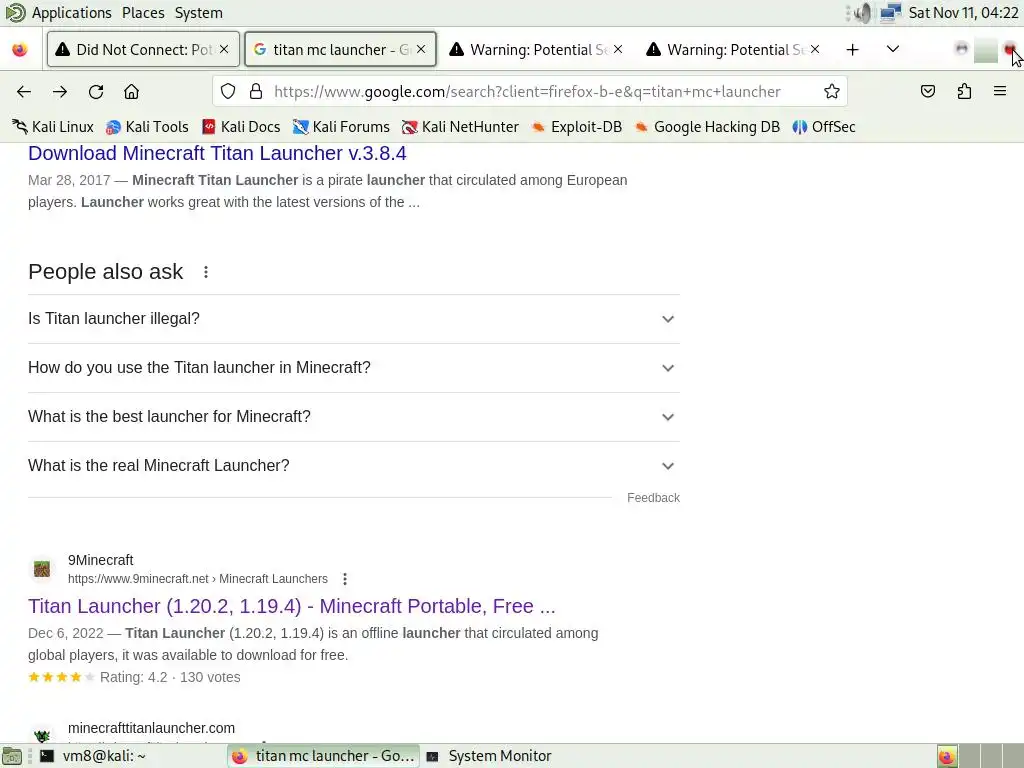Viewport: 1024px width, 768px height.
Task: Open tracking protection shield info
Action: 228,91
